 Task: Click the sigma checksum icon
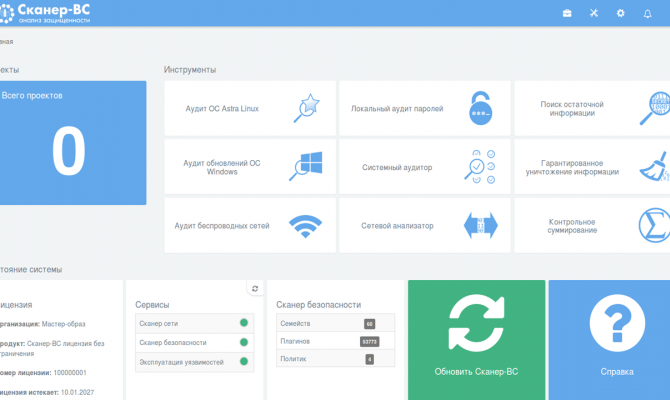[x=654, y=225]
